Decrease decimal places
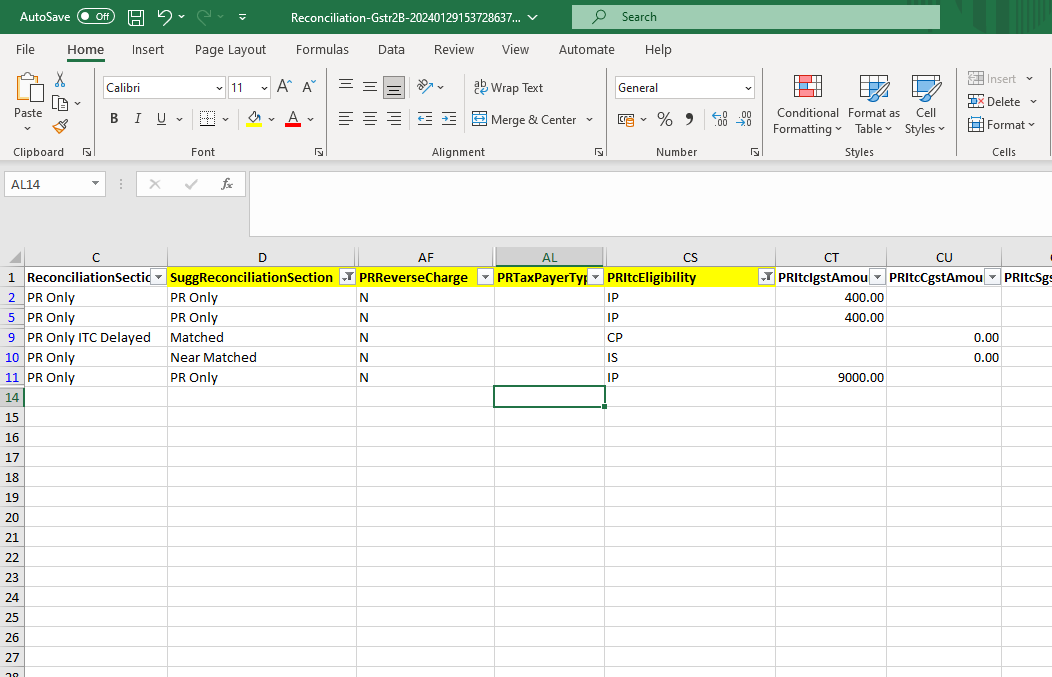Screen dimensions: 1052x677 coord(744,119)
